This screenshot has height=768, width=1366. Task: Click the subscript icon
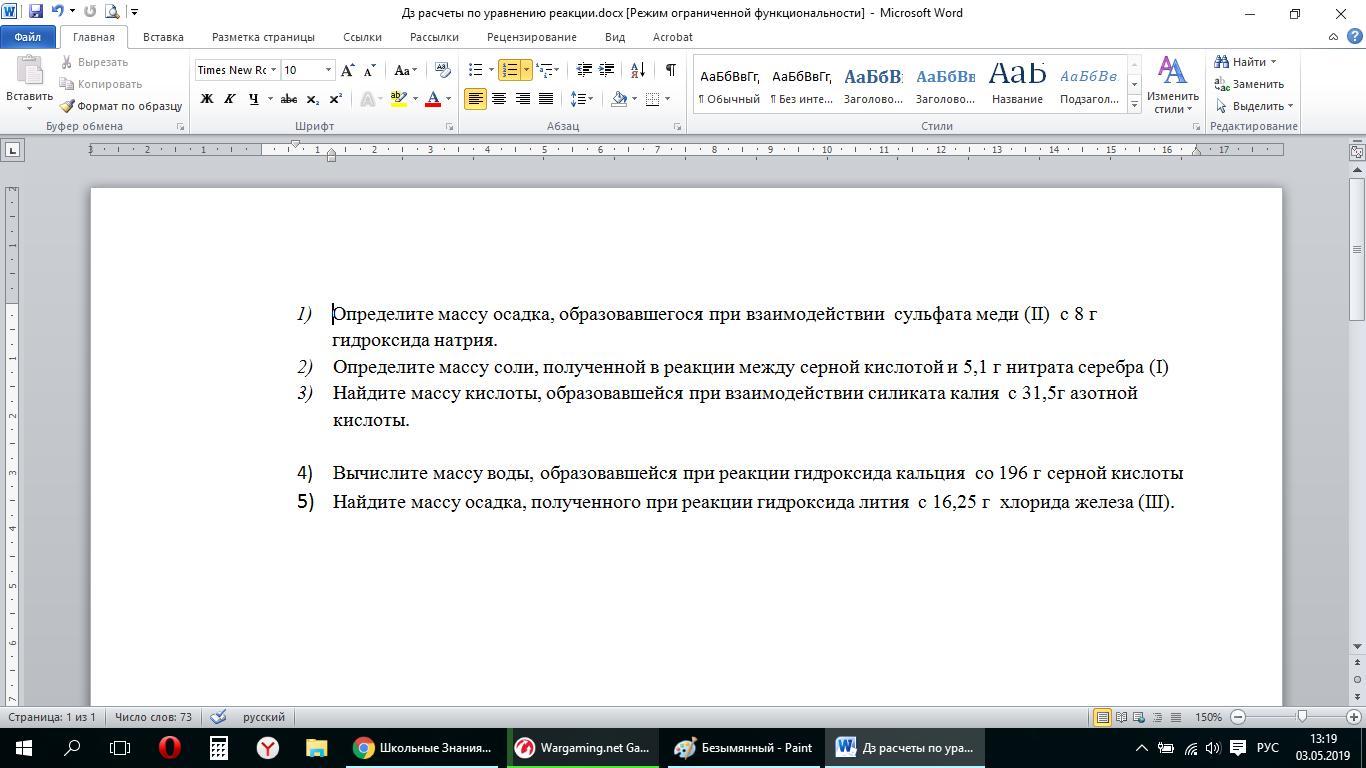[x=312, y=99]
